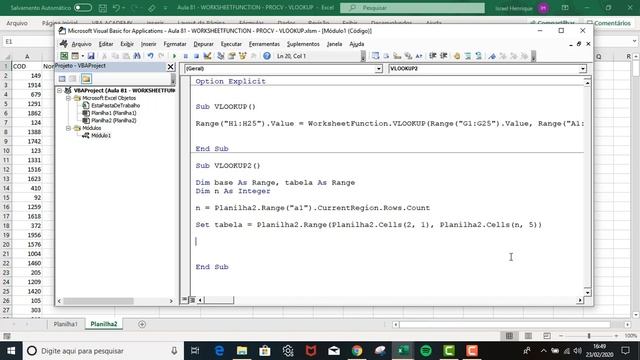Click the Project panel horizontal scrollbar
This screenshot has width=640, height=360.
pos(98,301)
